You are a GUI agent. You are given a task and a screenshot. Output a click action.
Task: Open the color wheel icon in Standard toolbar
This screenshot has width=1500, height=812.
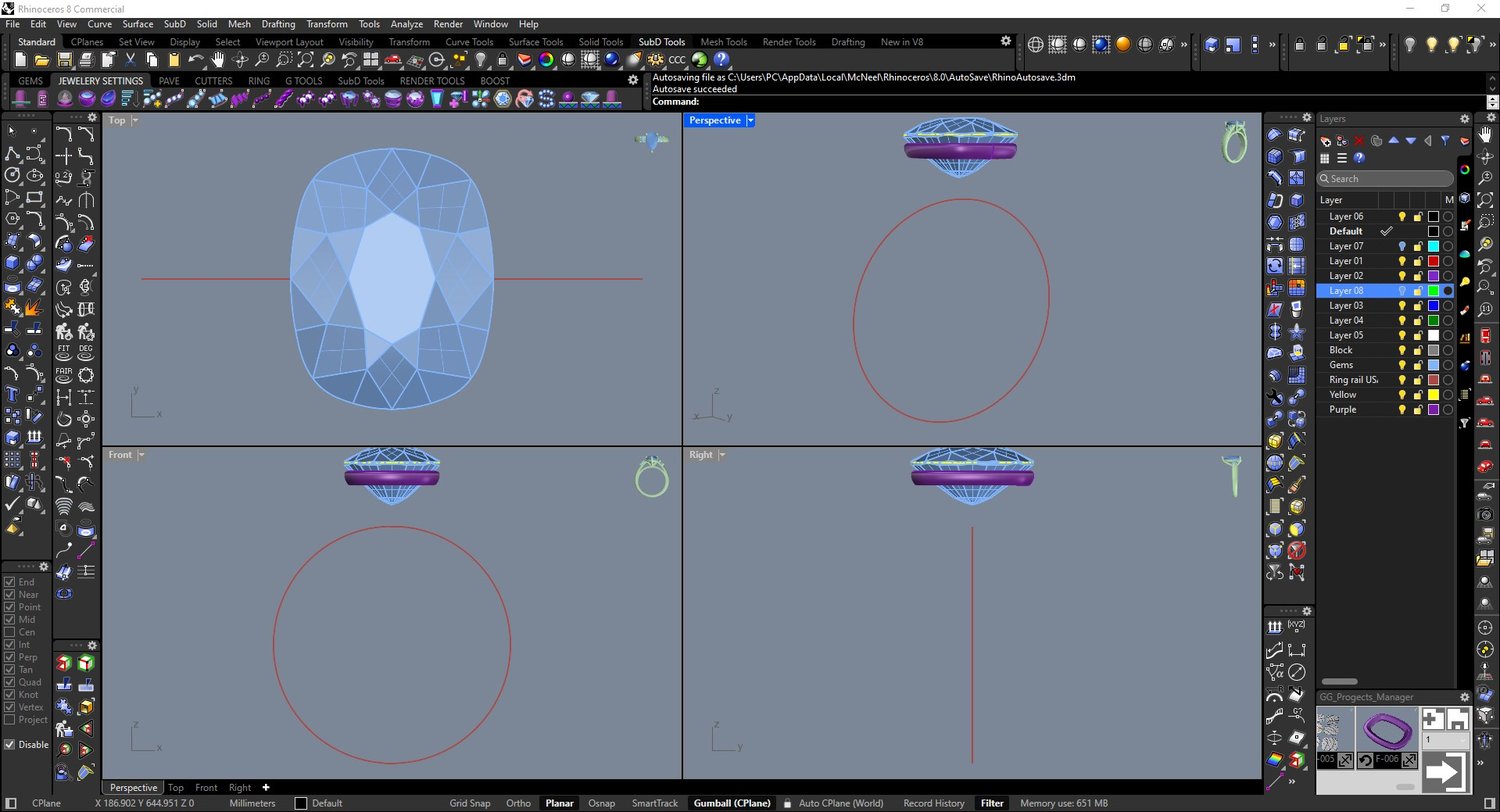tap(546, 60)
